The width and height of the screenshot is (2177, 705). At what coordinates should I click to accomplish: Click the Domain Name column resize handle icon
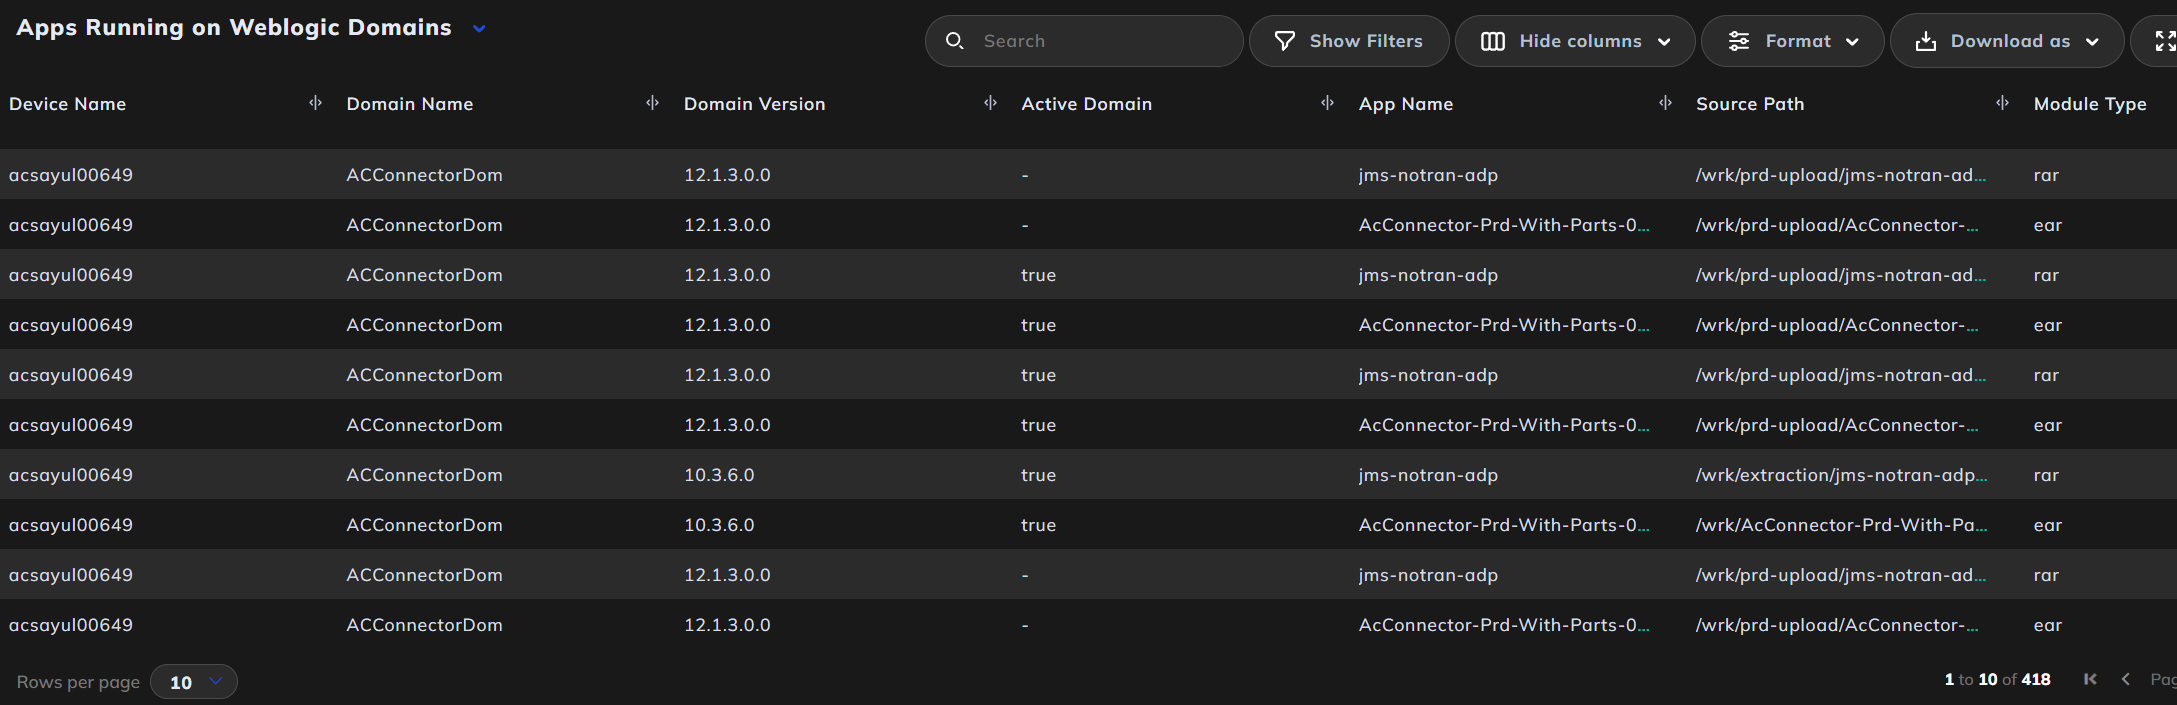pos(652,103)
